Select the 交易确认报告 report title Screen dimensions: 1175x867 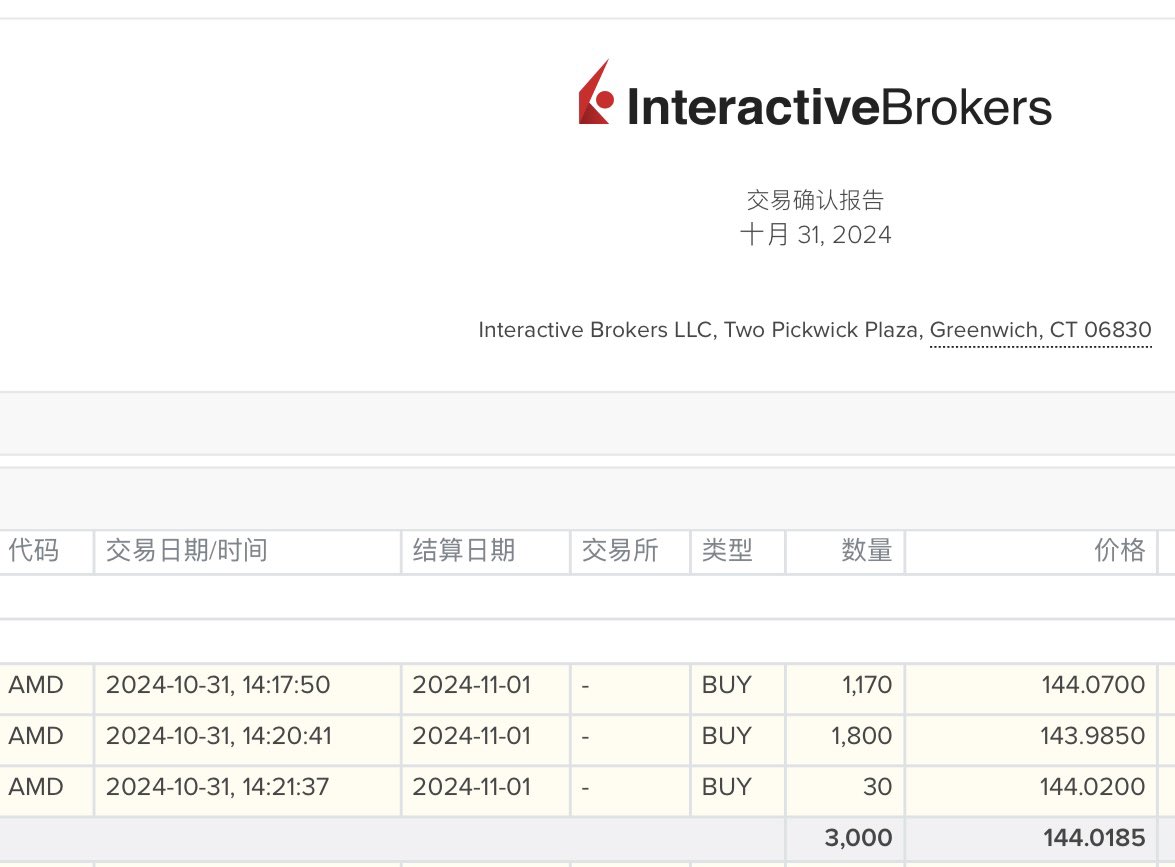815,200
